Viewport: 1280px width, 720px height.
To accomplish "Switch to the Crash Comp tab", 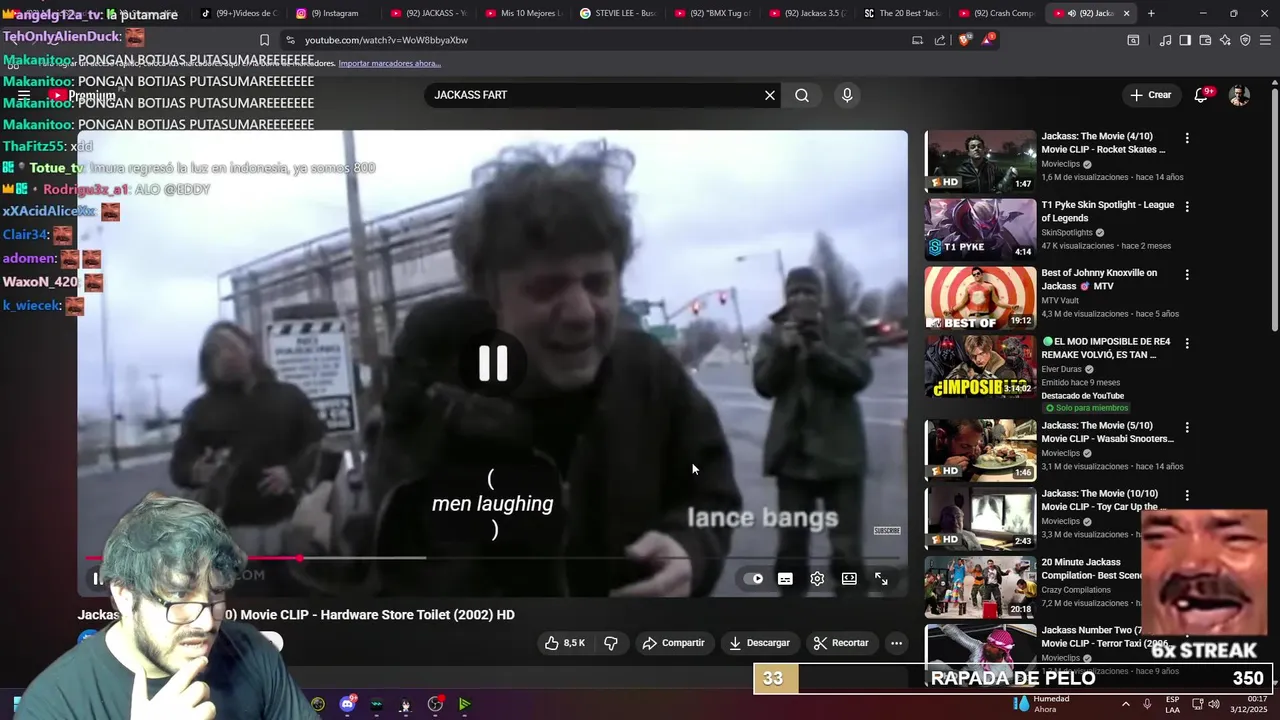I will pyautogui.click(x=996, y=13).
